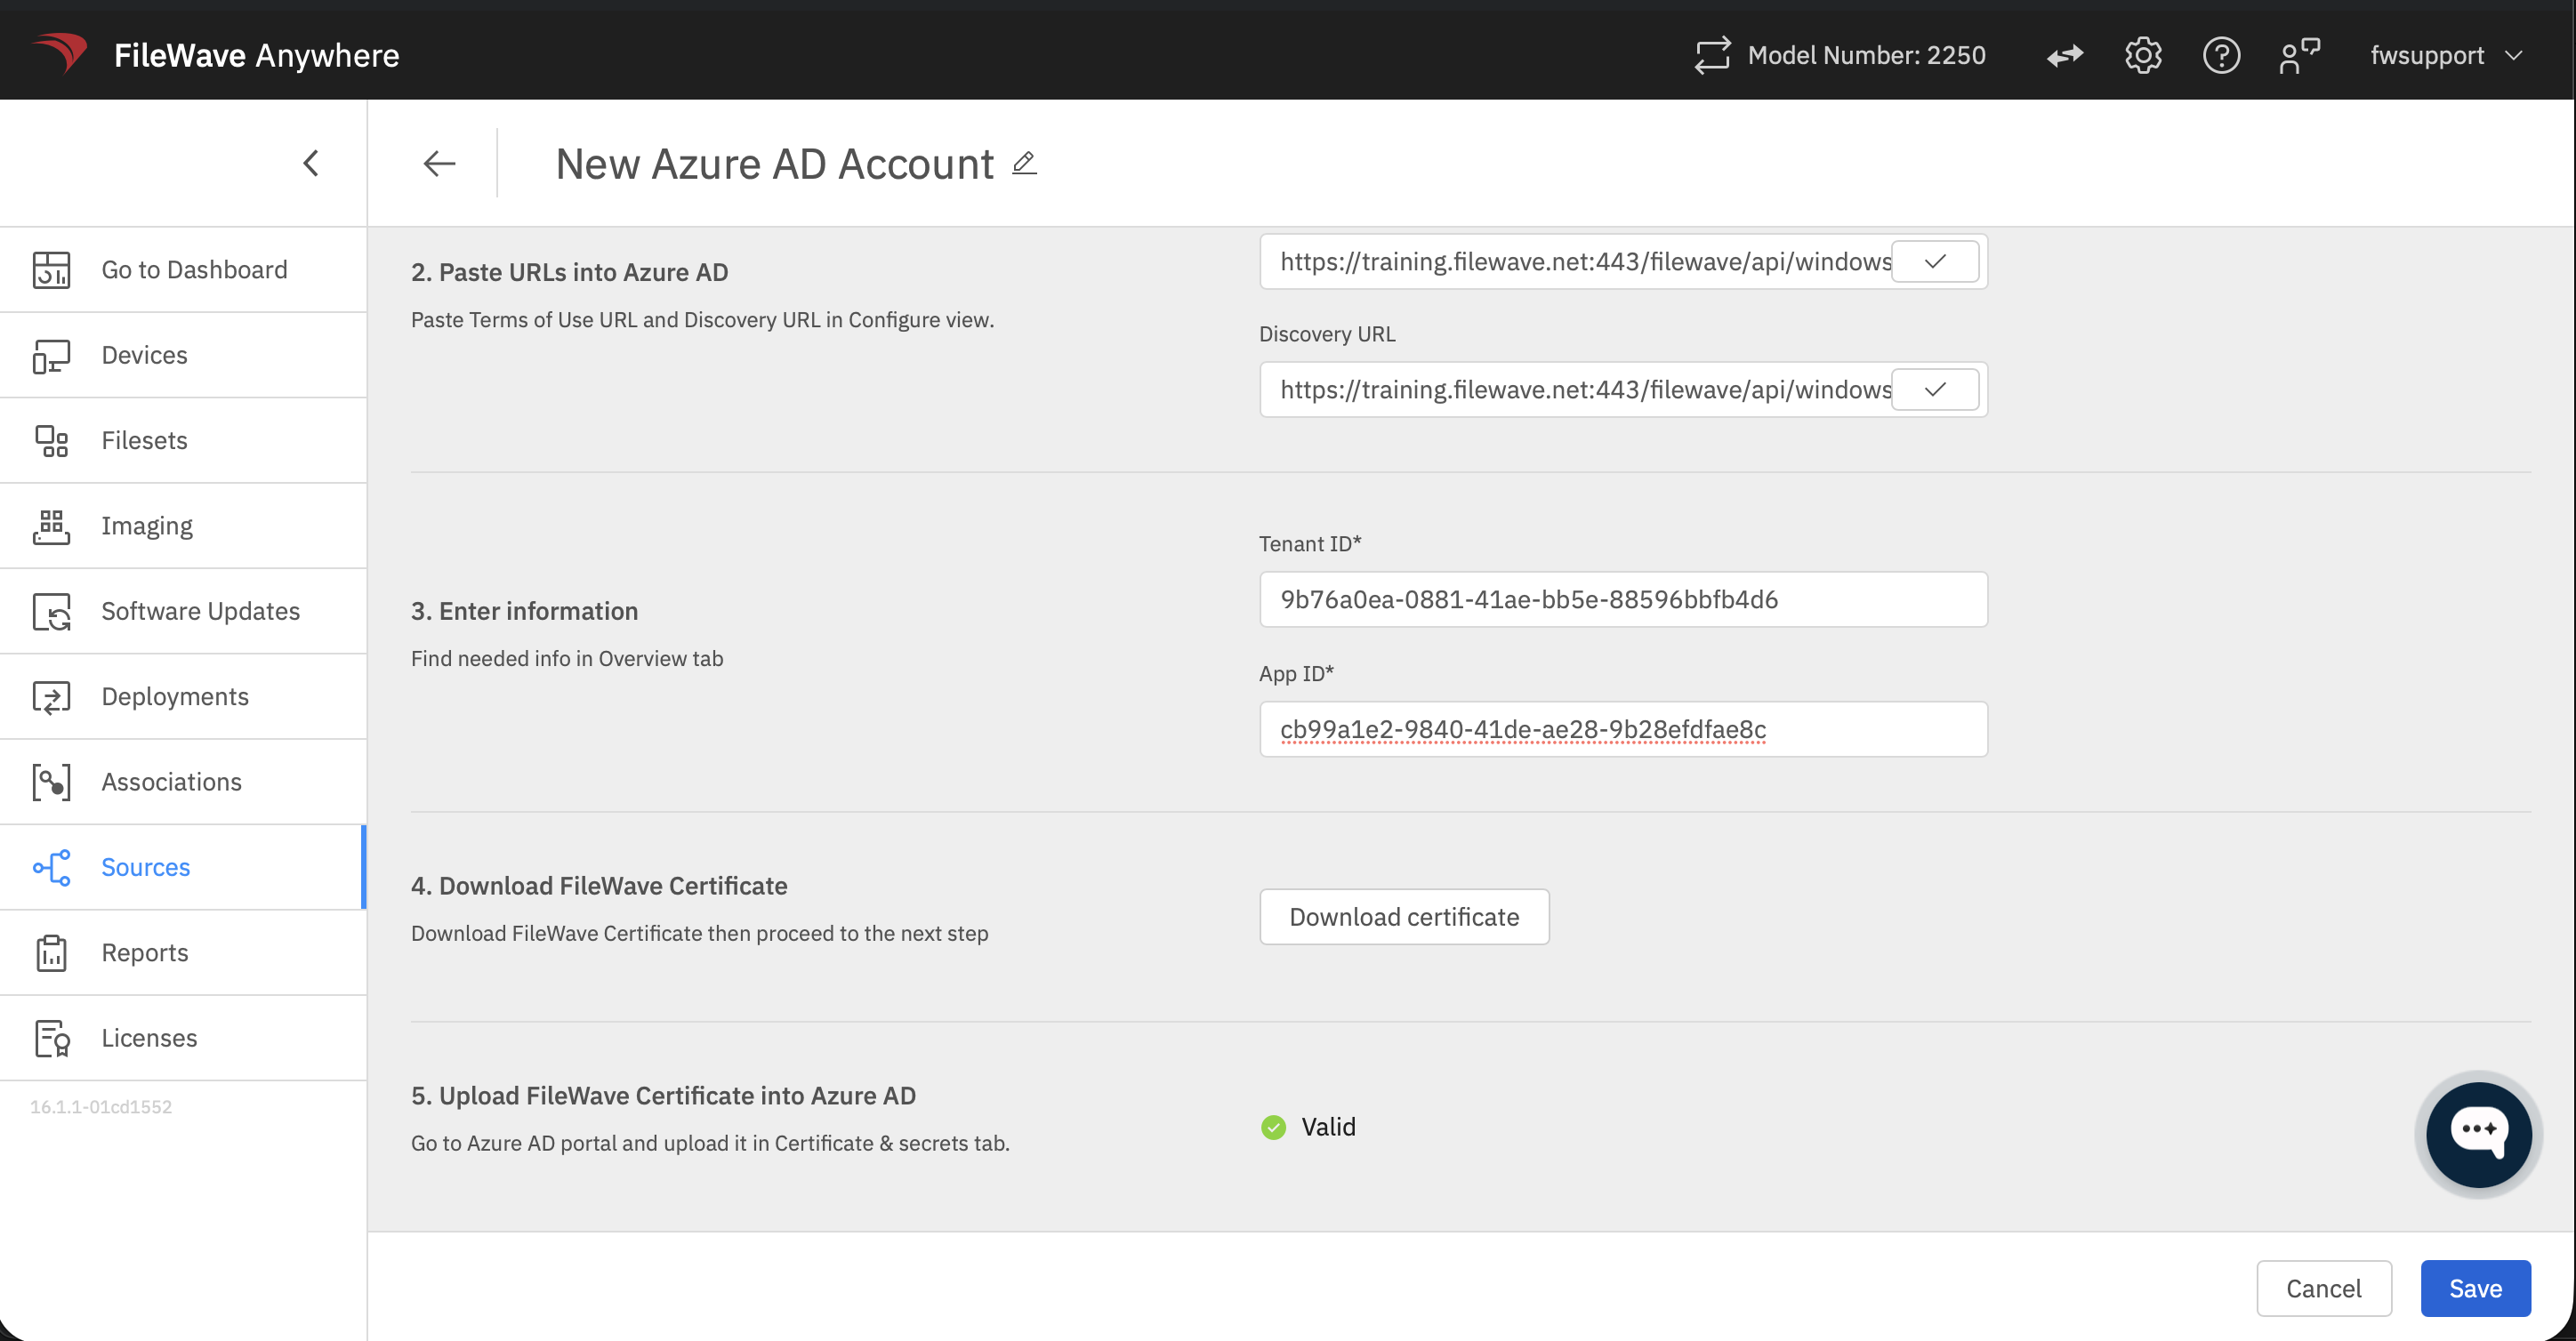Open the swap arrows icon in header
The width and height of the screenshot is (2576, 1341).
pyautogui.click(x=2064, y=55)
